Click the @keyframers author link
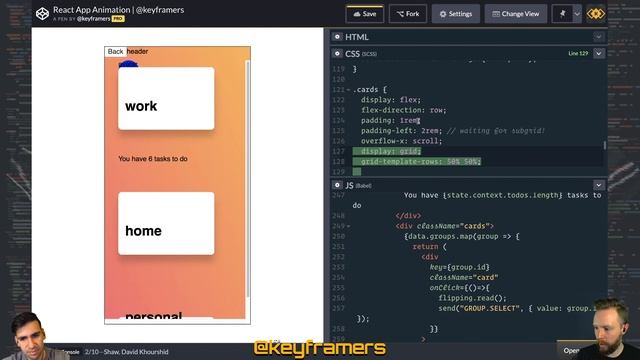Viewport: 640px width, 360px height. [x=93, y=19]
